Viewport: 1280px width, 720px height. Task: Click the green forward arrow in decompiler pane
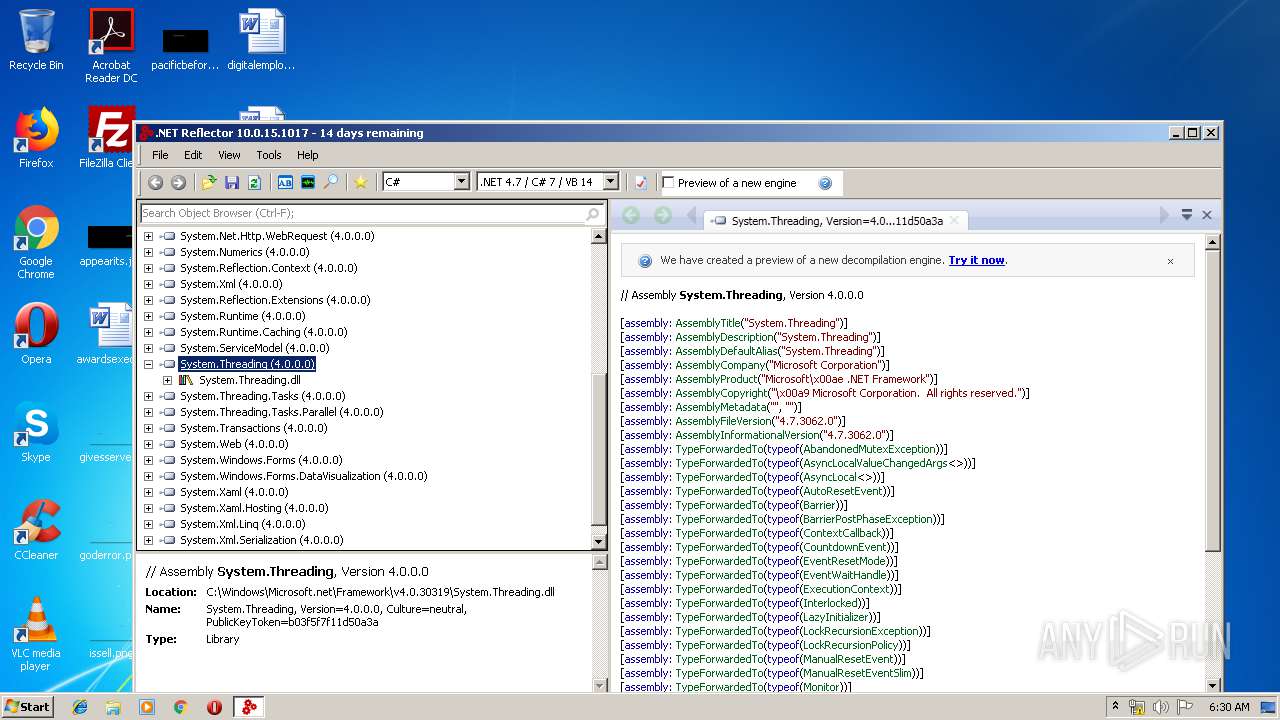(662, 215)
